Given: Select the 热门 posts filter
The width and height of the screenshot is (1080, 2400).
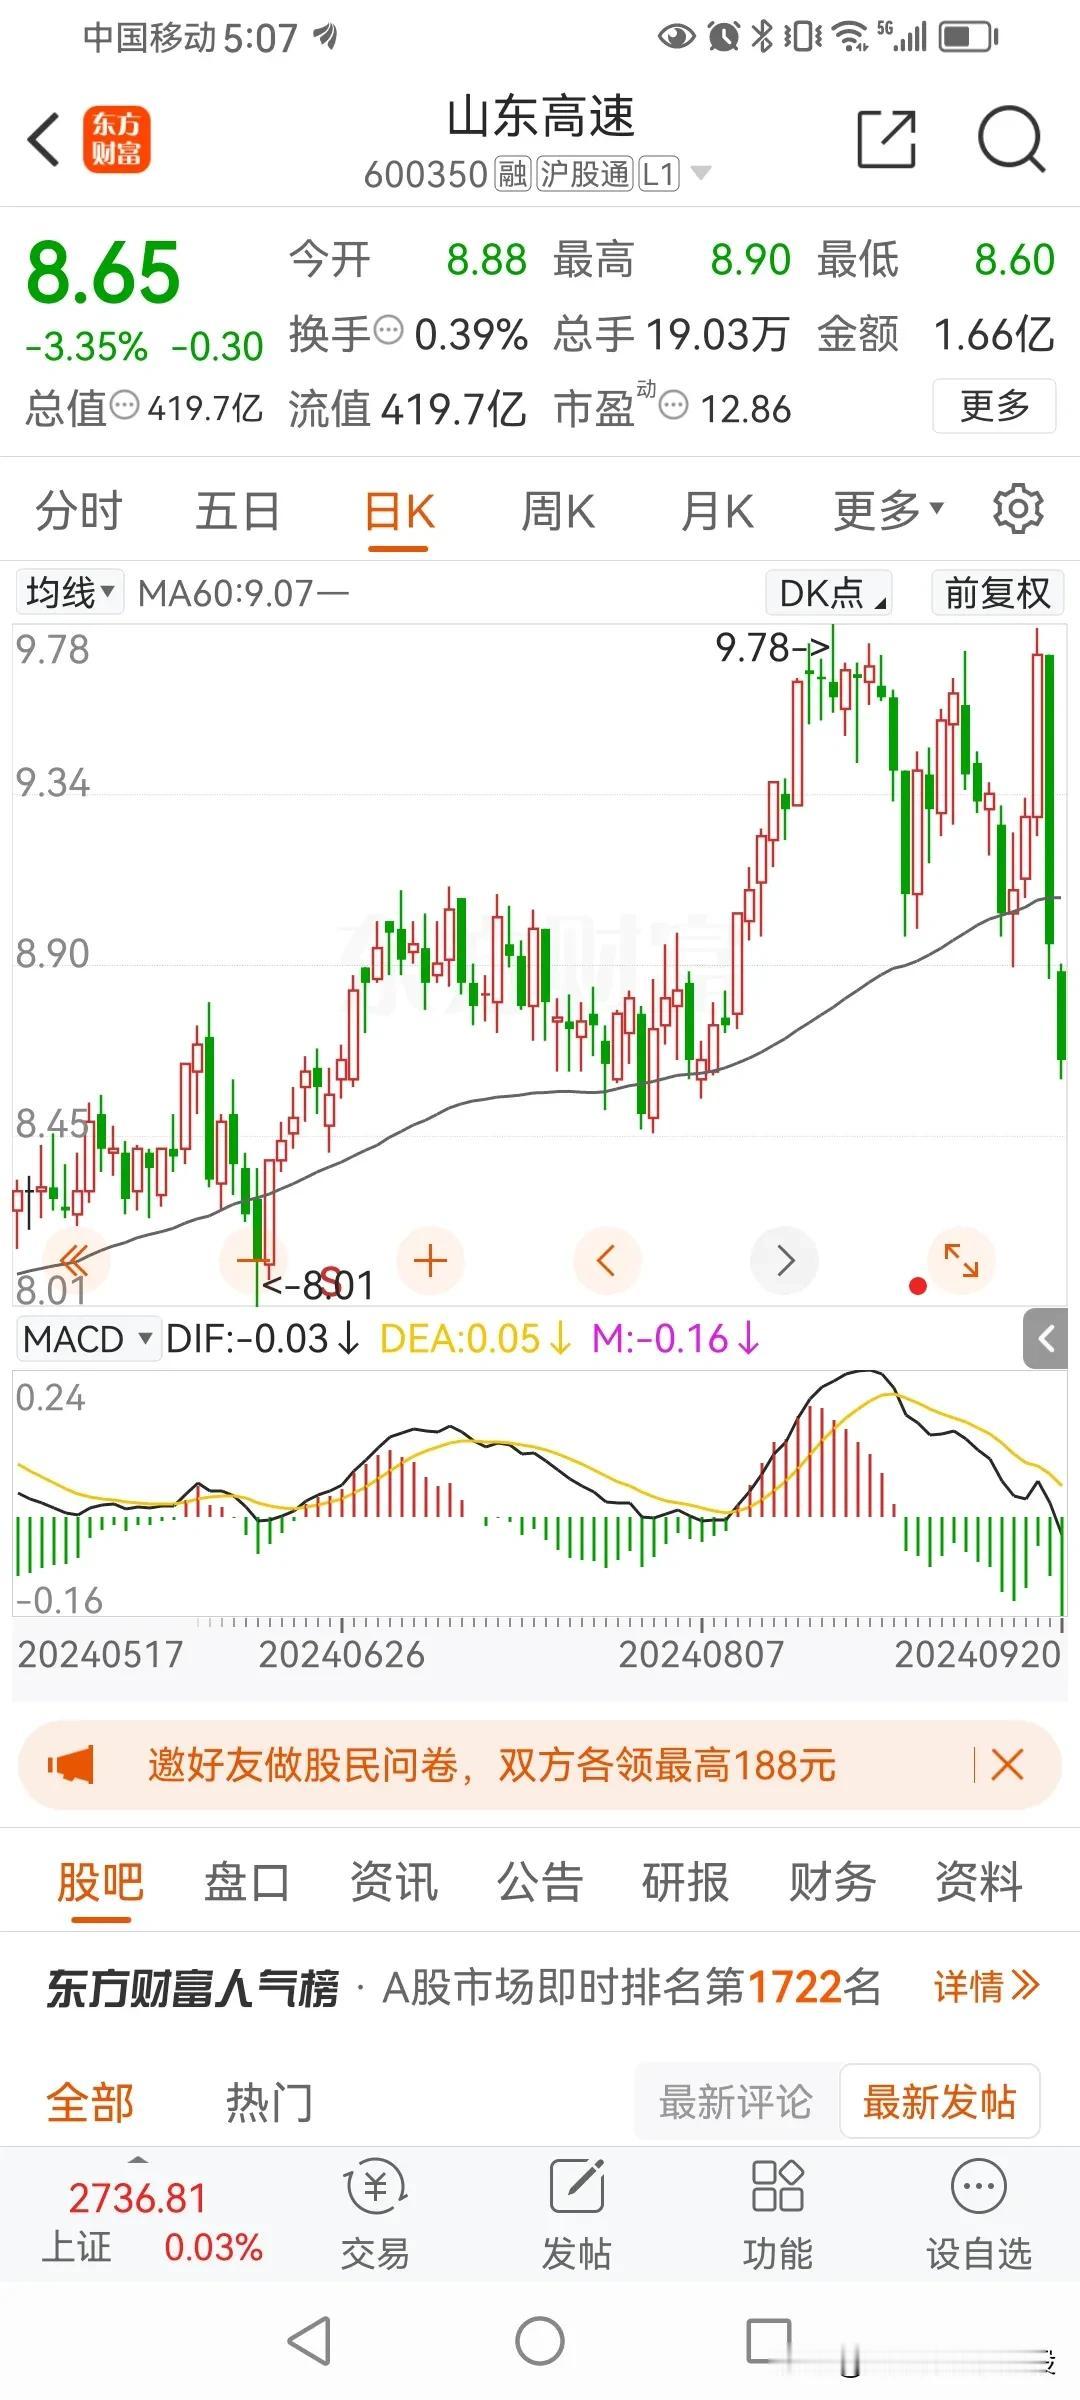Looking at the screenshot, I should (x=269, y=2102).
